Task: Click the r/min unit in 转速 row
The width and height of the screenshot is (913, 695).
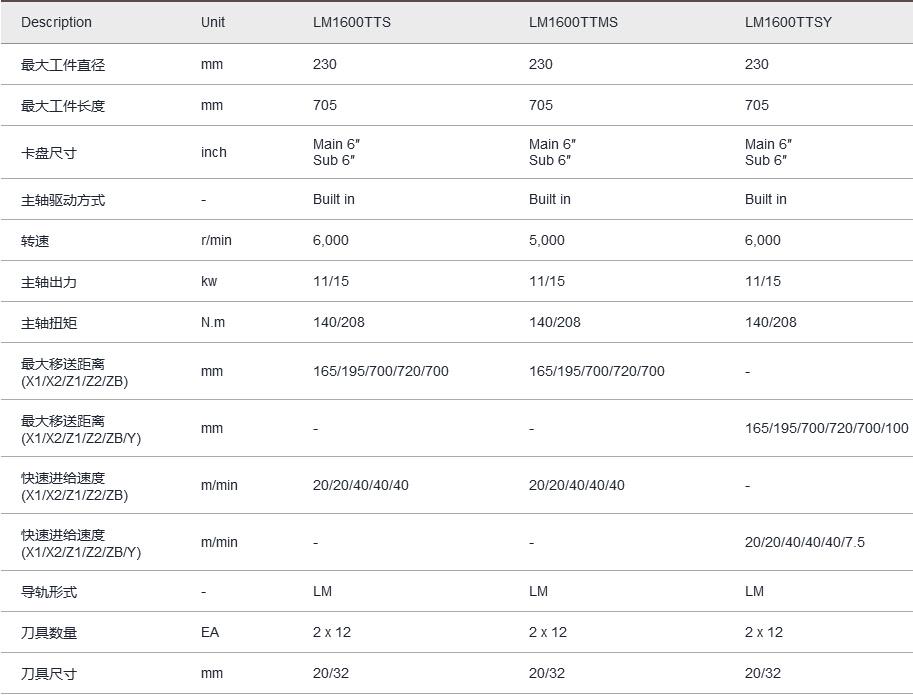Action: [217, 240]
